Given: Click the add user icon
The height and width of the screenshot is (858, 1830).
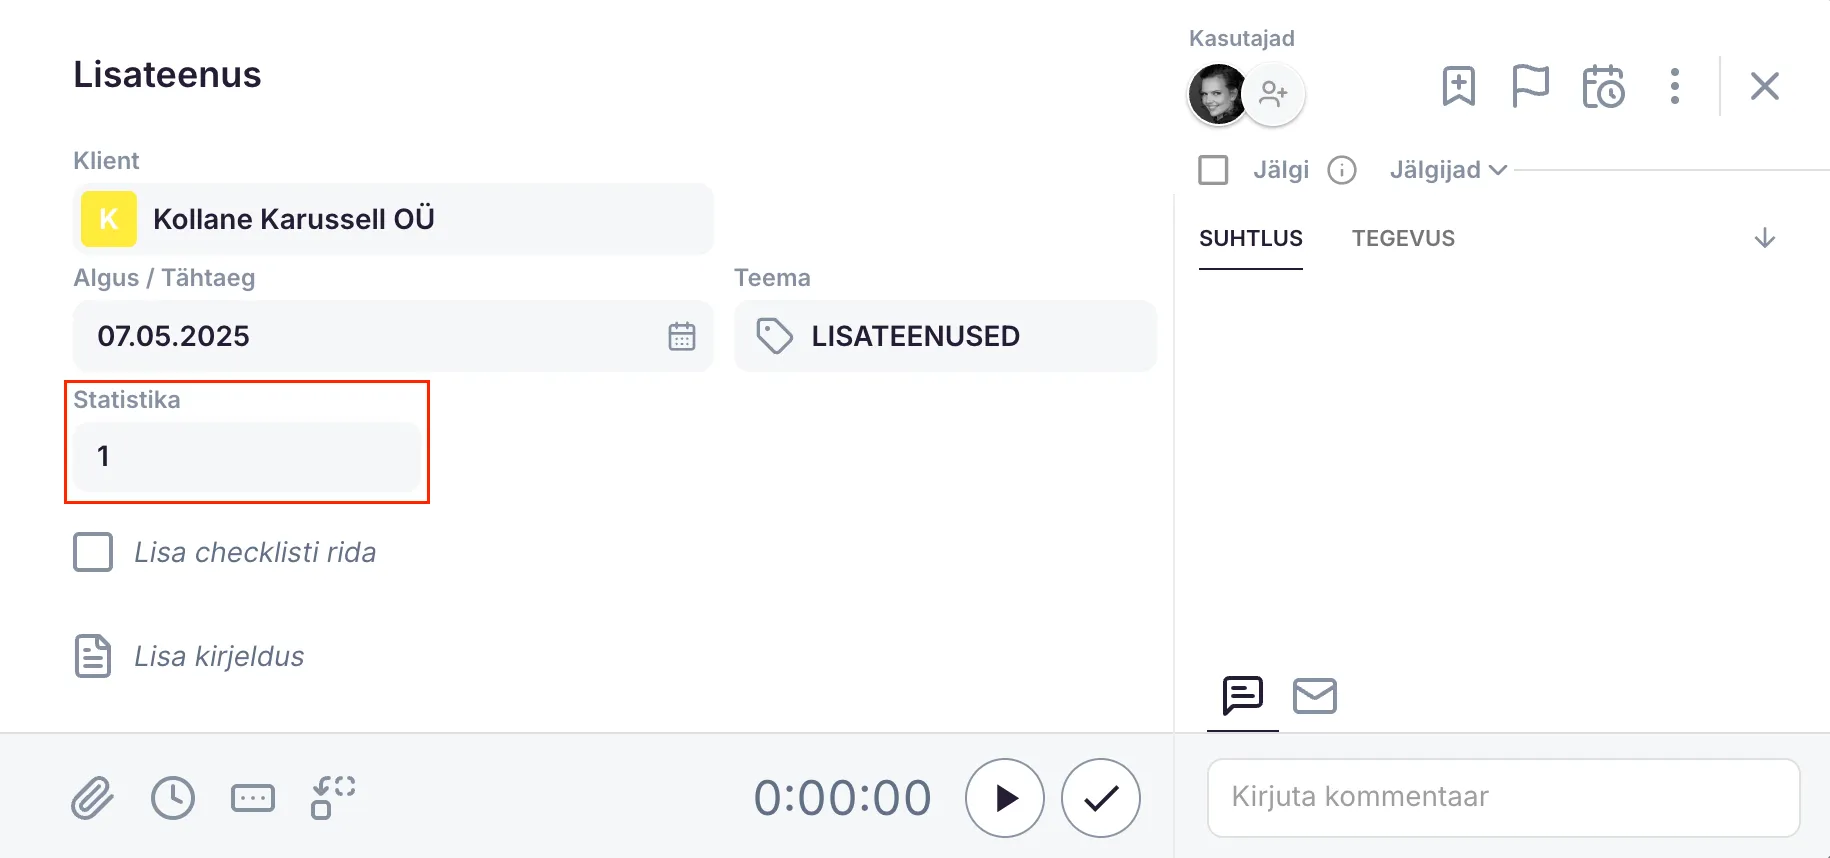Looking at the screenshot, I should [x=1273, y=94].
